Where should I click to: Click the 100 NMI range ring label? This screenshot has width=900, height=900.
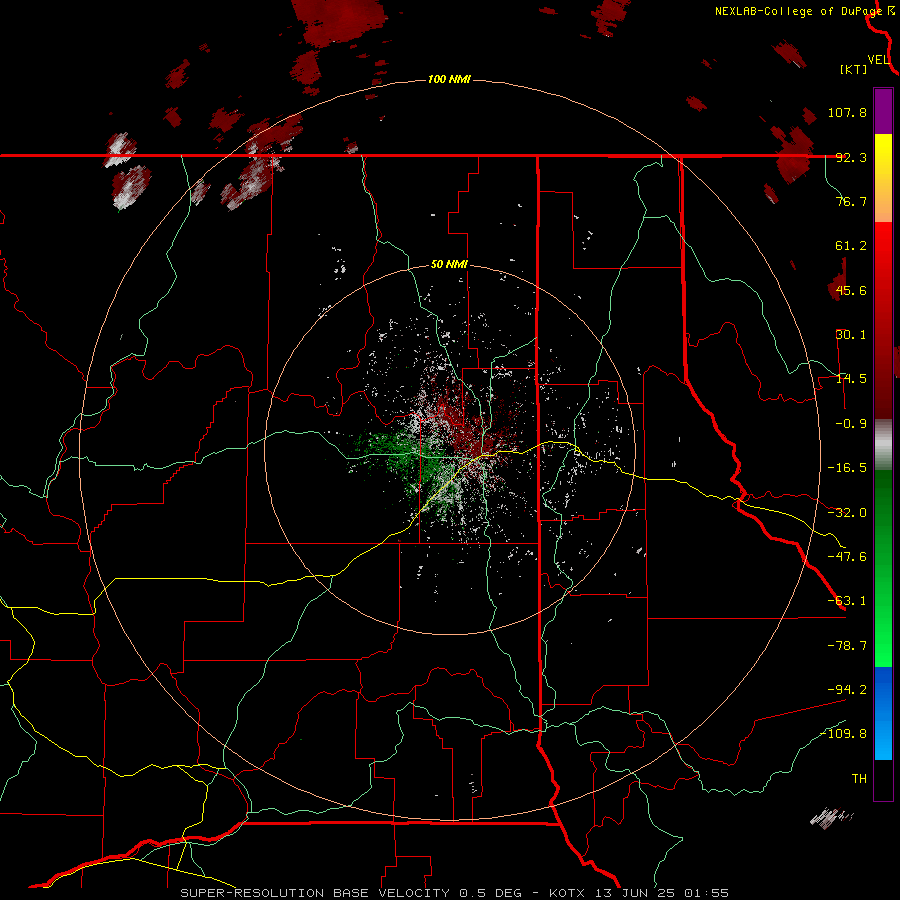coord(449,79)
